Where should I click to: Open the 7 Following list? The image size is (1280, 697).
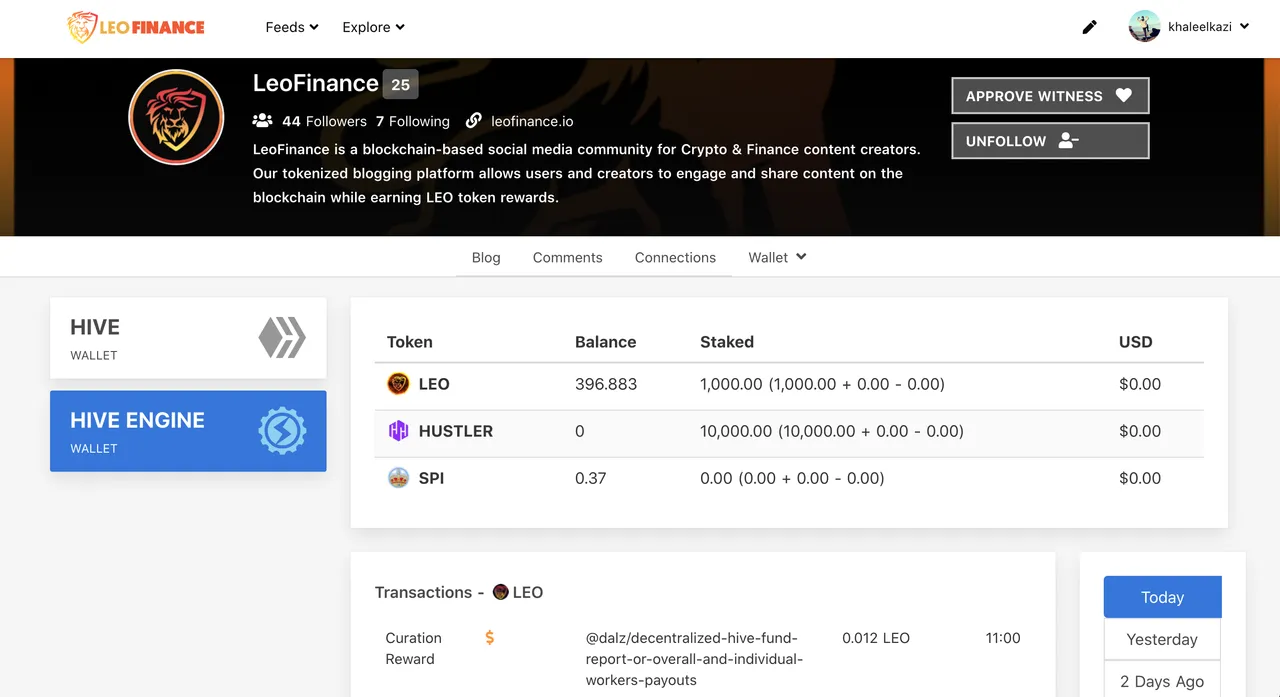click(x=413, y=121)
